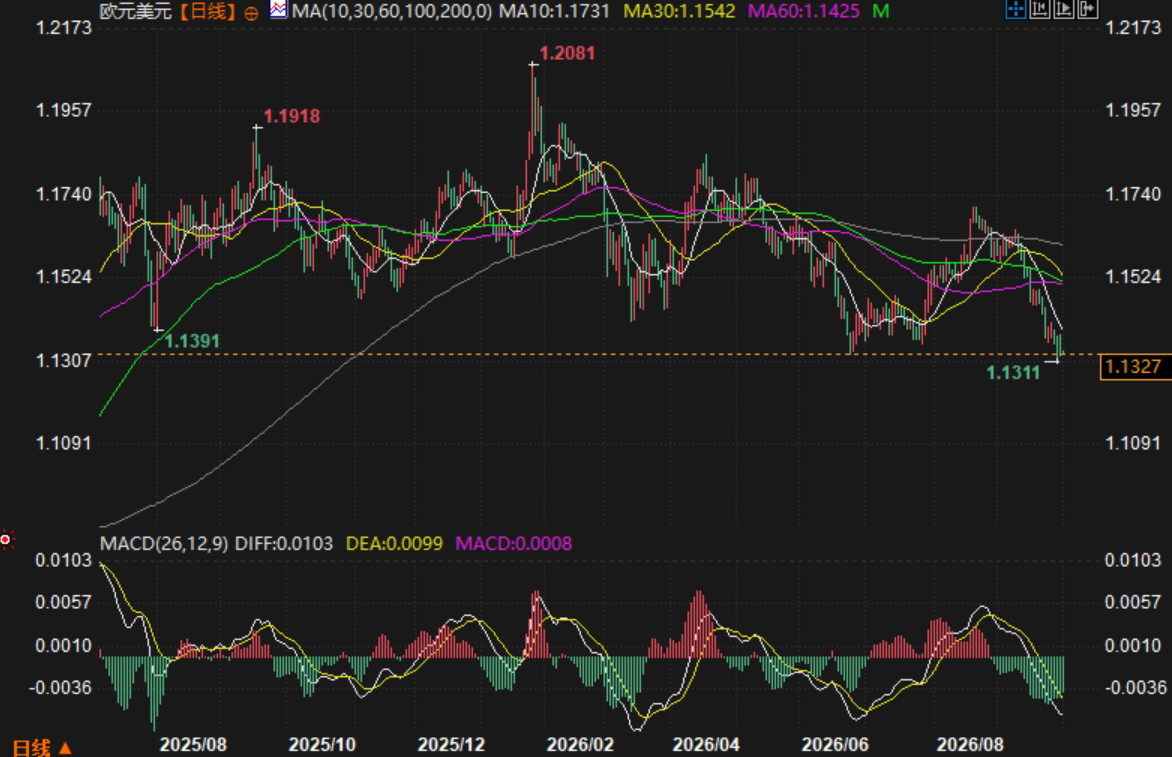Select the MA(10,30,60,100,200,0) indicator label

click(392, 11)
